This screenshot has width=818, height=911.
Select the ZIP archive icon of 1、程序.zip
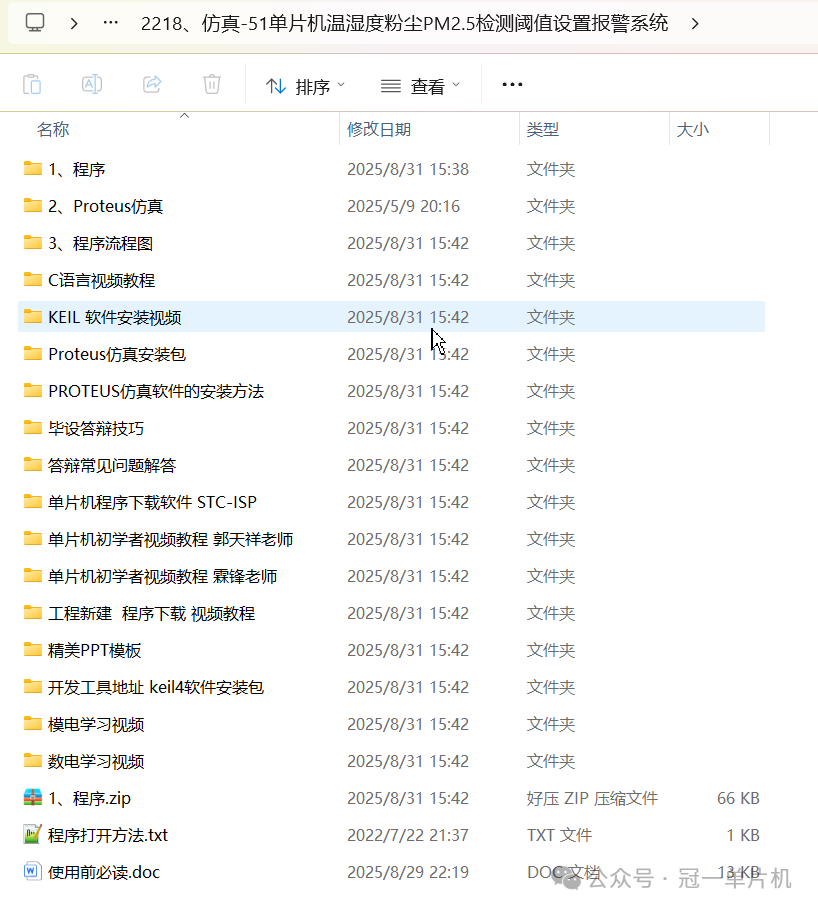coord(33,798)
